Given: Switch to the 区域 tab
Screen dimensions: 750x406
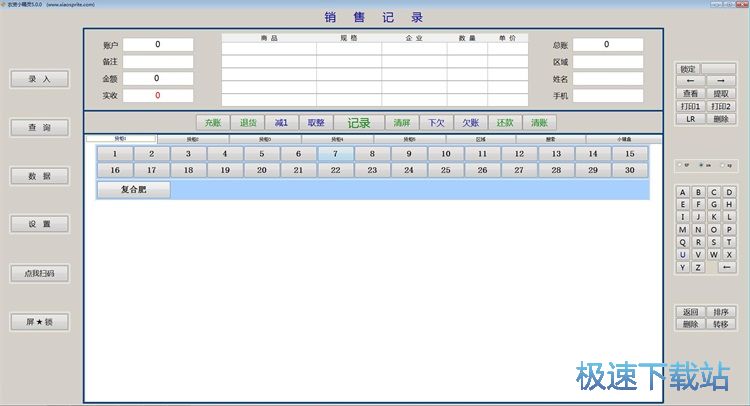Looking at the screenshot, I should click(x=480, y=139).
